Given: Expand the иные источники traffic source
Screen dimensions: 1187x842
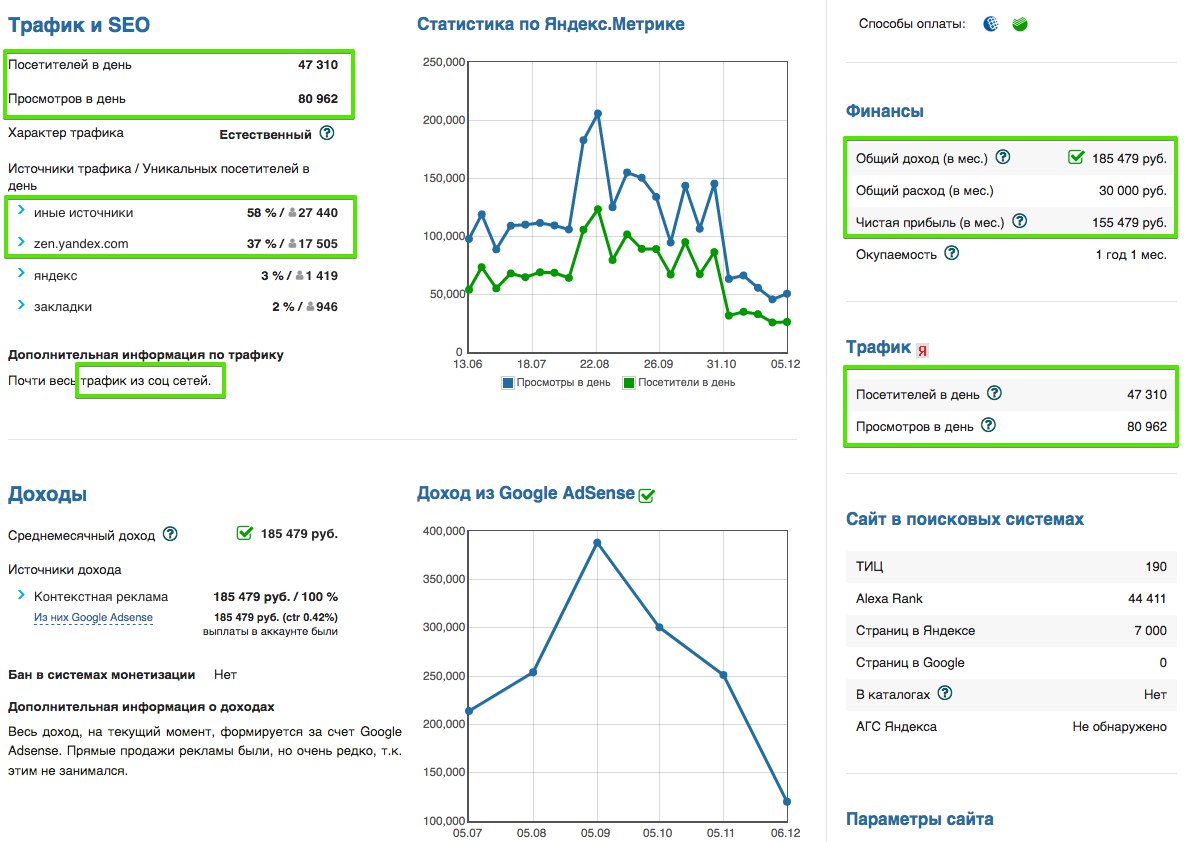Looking at the screenshot, I should (21, 210).
